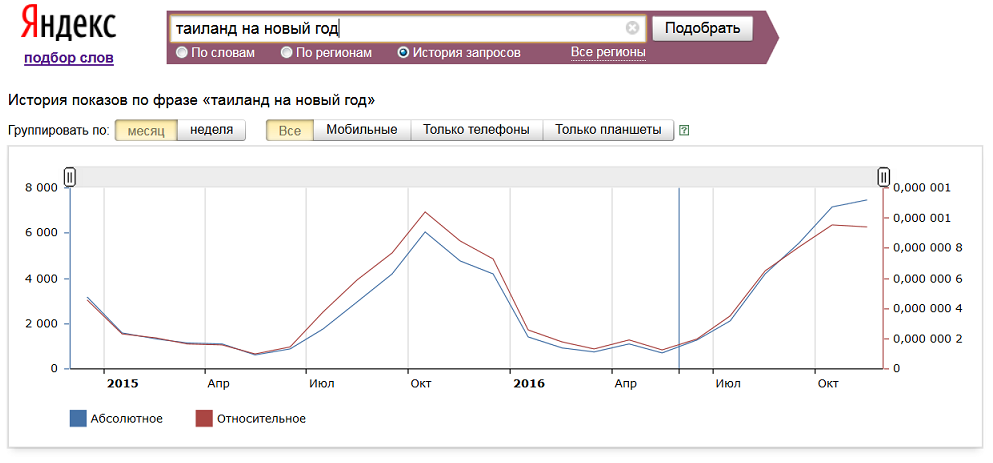Toggle the red Относительное legend swatch
This screenshot has height=463, width=993.
(204, 419)
